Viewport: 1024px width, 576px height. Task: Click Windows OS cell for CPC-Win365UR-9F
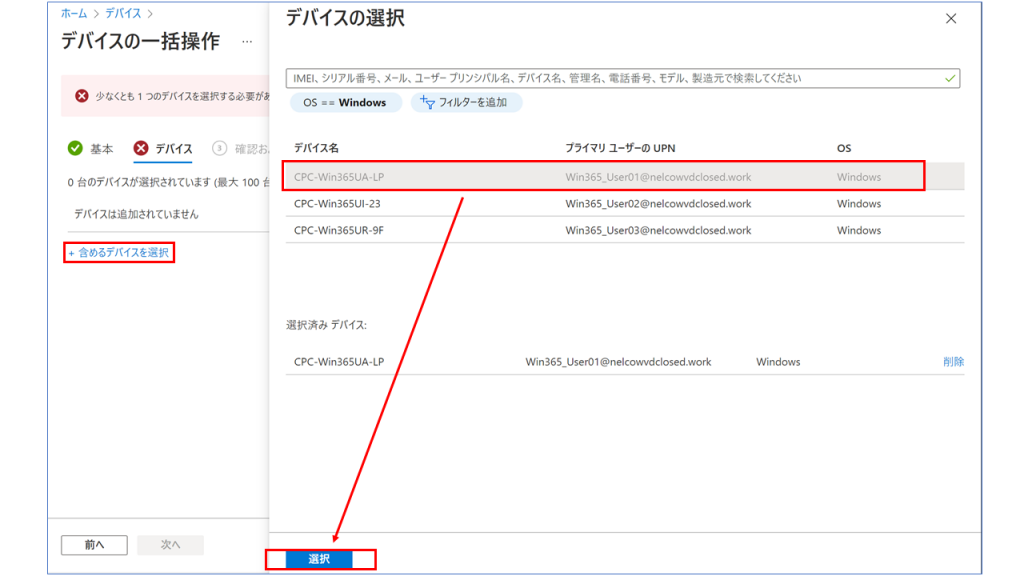pos(859,230)
